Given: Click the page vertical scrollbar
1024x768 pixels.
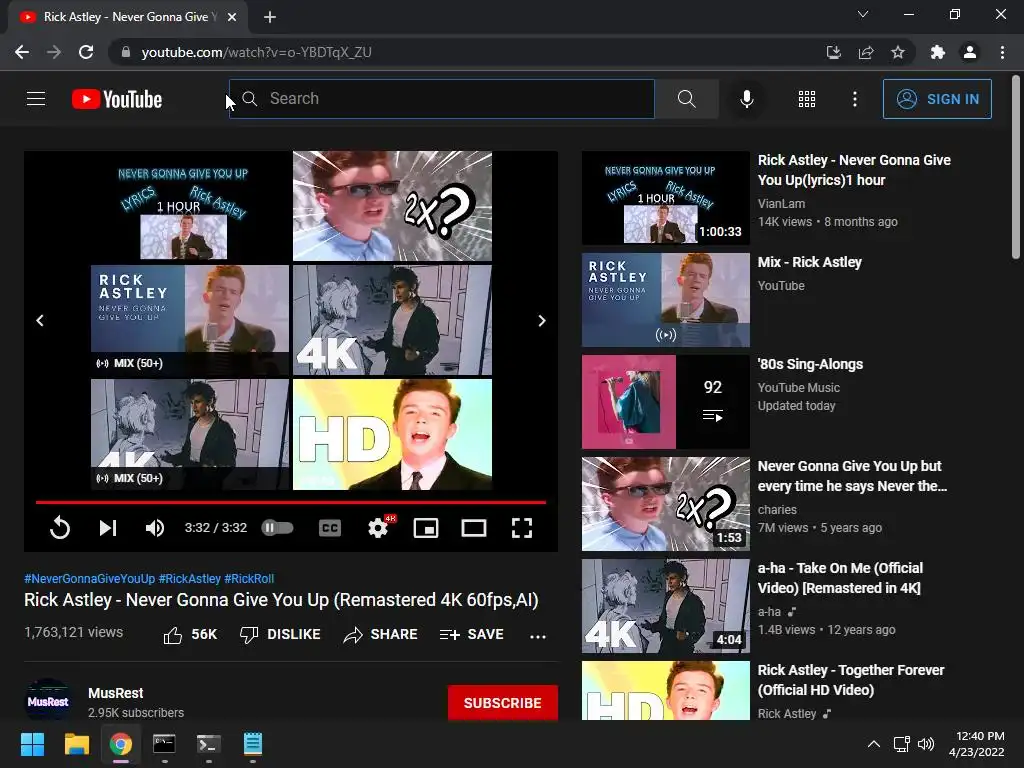Looking at the screenshot, I should (x=1016, y=167).
